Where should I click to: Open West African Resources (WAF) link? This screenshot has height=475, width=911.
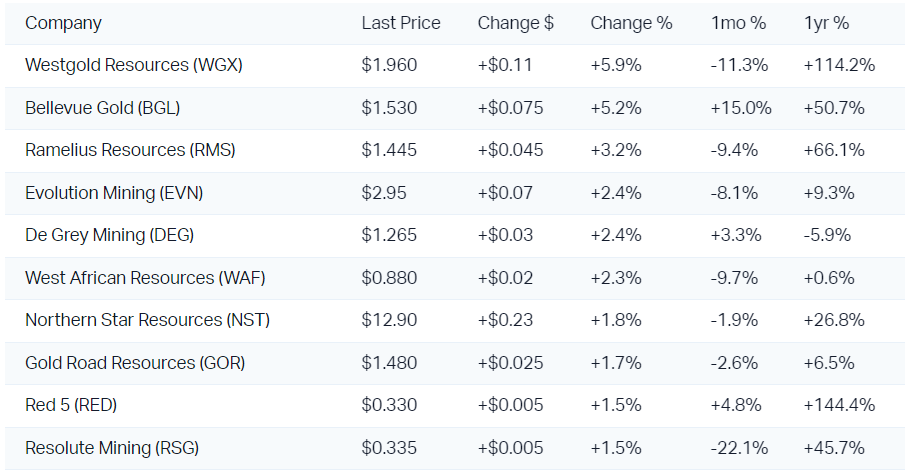[145, 278]
